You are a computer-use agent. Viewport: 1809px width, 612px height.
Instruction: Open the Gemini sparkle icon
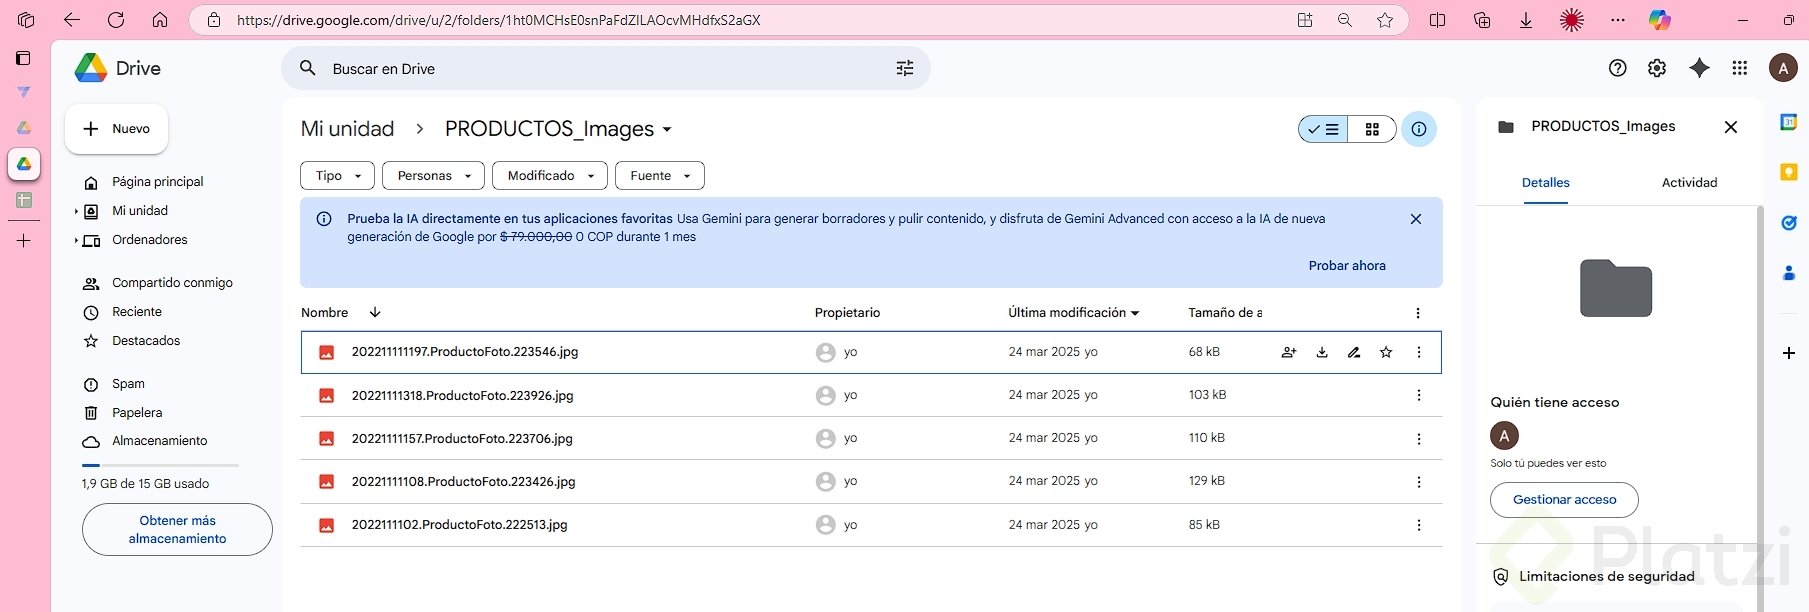(x=1699, y=68)
